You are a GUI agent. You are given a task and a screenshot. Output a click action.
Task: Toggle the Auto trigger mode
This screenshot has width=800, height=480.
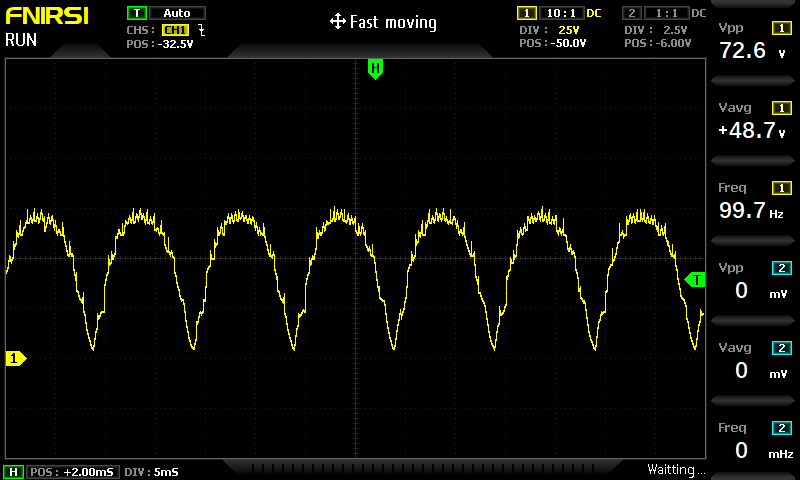click(x=177, y=13)
